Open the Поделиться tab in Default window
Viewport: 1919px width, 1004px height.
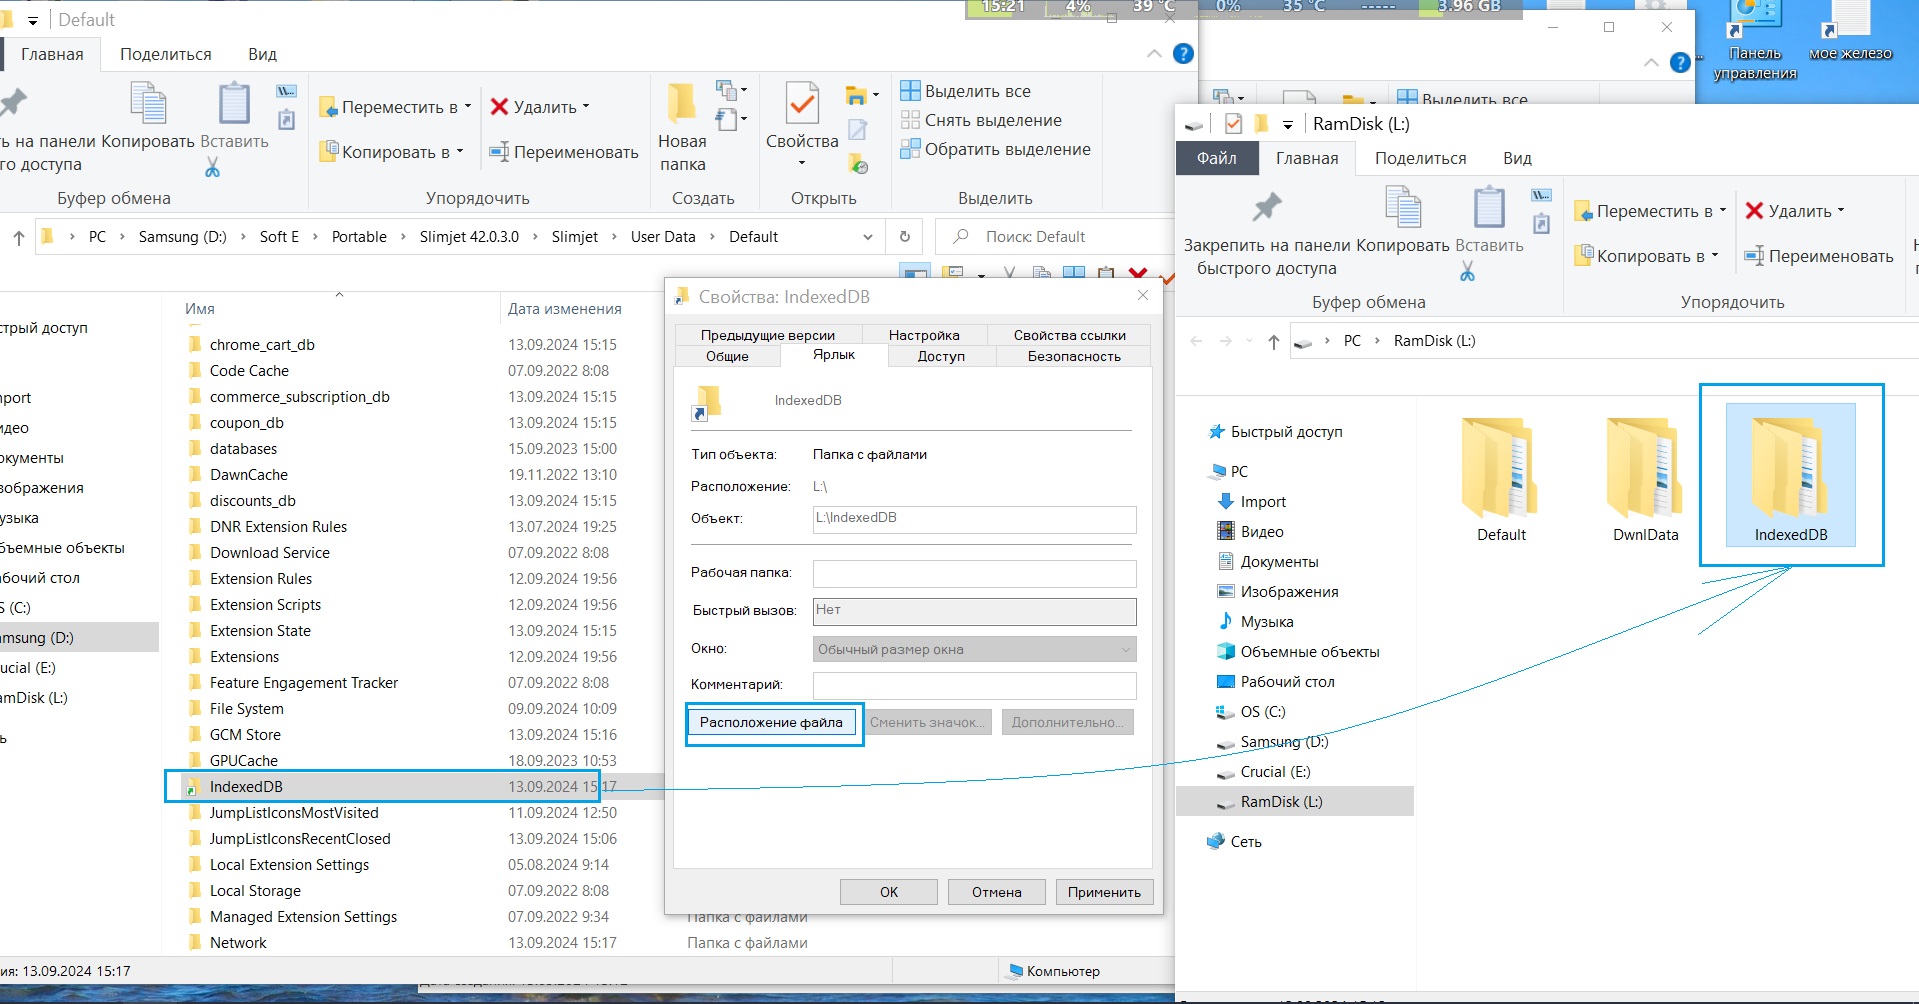(166, 54)
